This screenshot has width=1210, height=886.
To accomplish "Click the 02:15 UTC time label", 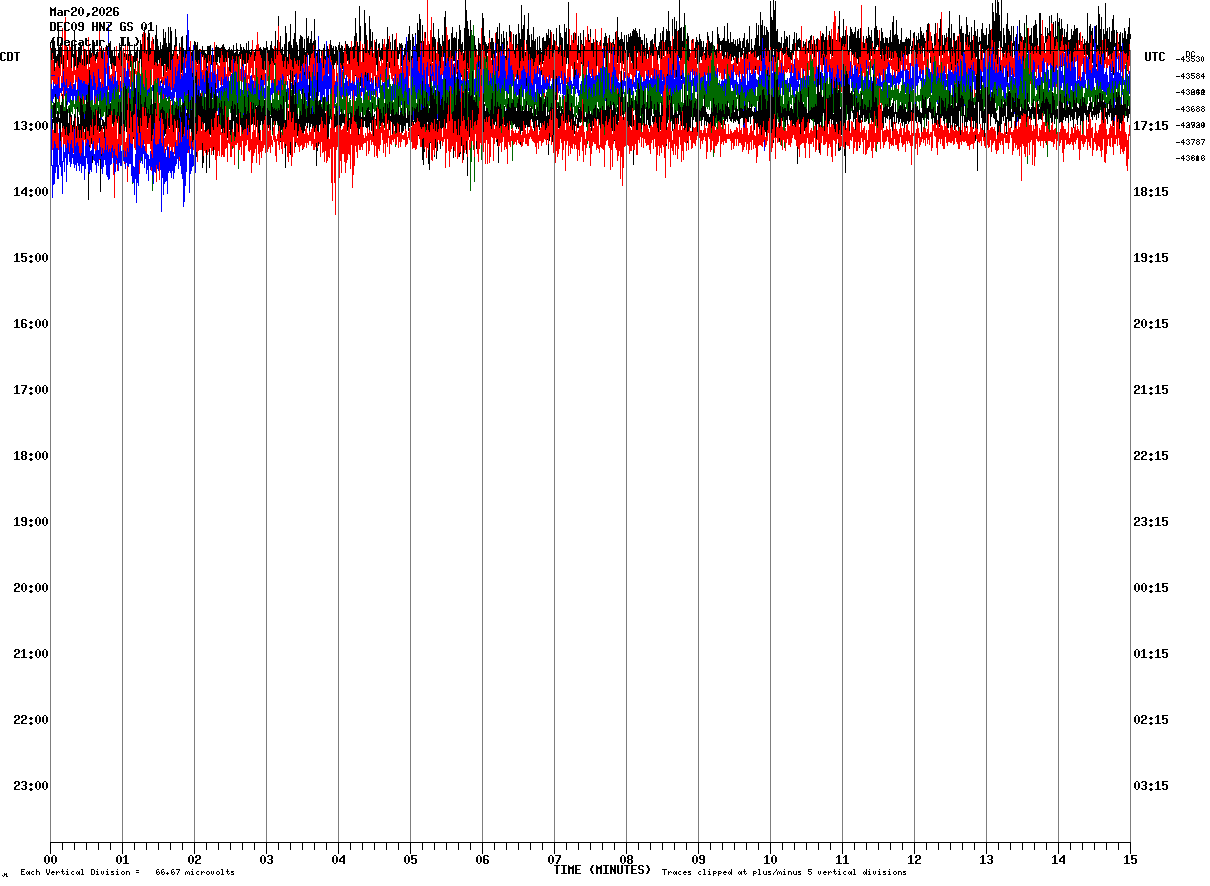I will click(1151, 720).
